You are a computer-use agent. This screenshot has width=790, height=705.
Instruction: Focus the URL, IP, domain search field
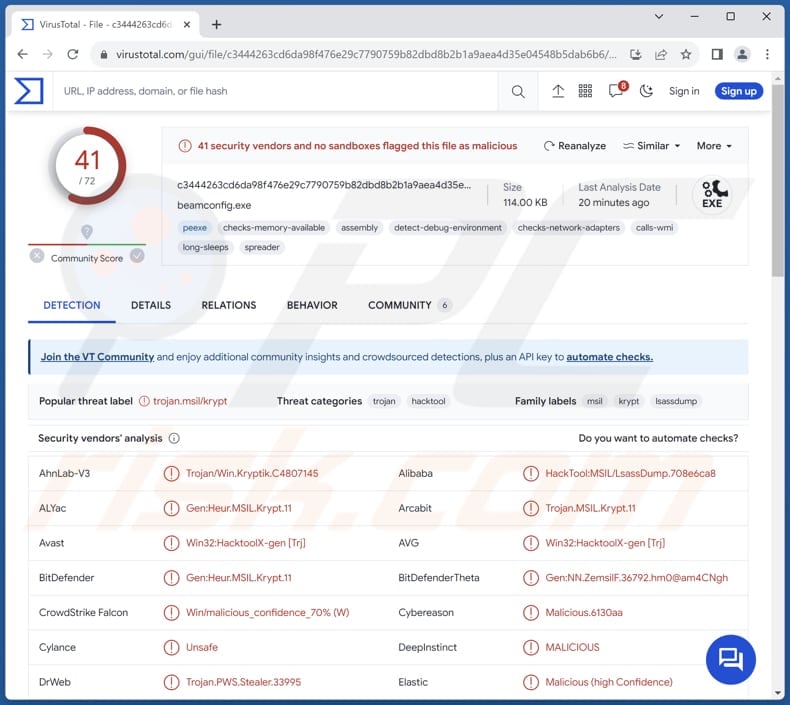click(276, 91)
